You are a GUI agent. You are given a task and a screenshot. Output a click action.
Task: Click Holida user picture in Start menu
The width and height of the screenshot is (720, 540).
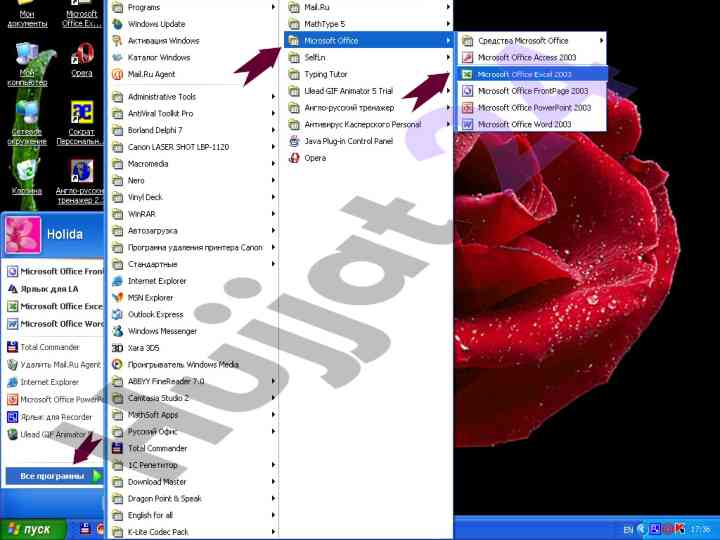(22, 235)
